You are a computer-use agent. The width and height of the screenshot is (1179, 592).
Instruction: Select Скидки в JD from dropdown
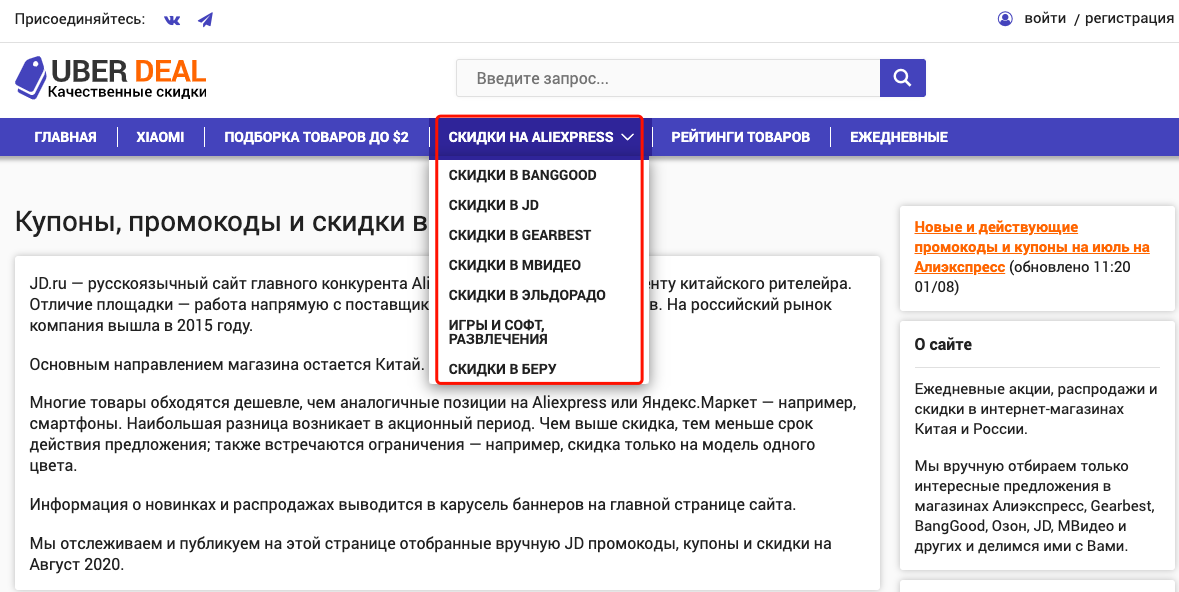point(493,205)
